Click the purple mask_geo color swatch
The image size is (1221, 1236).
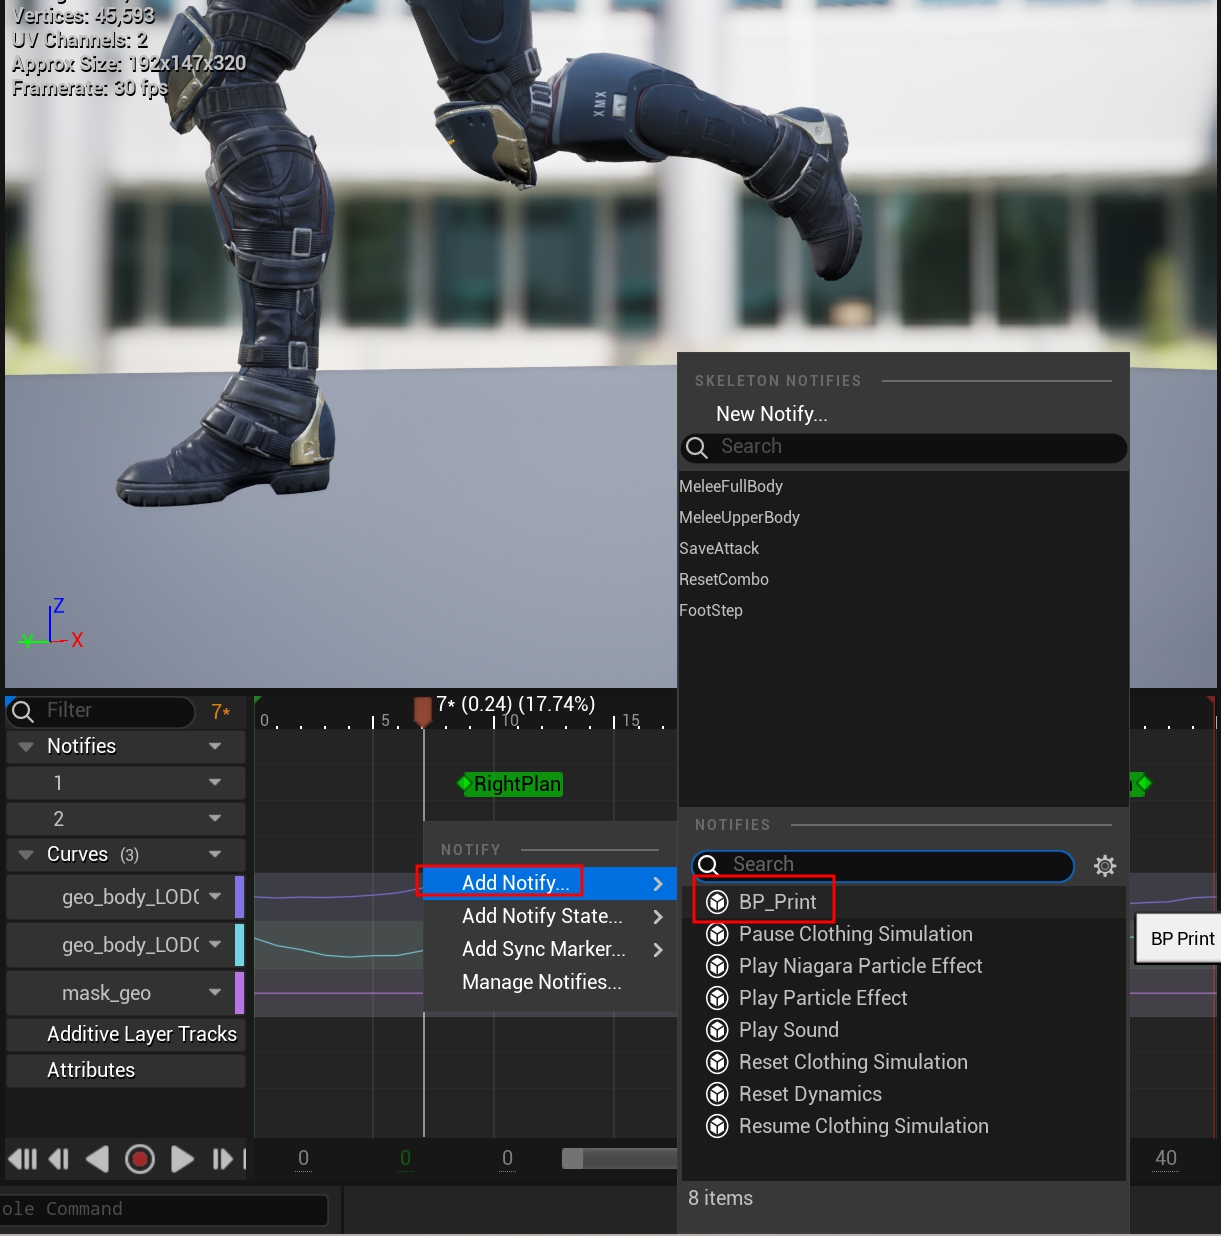[240, 993]
